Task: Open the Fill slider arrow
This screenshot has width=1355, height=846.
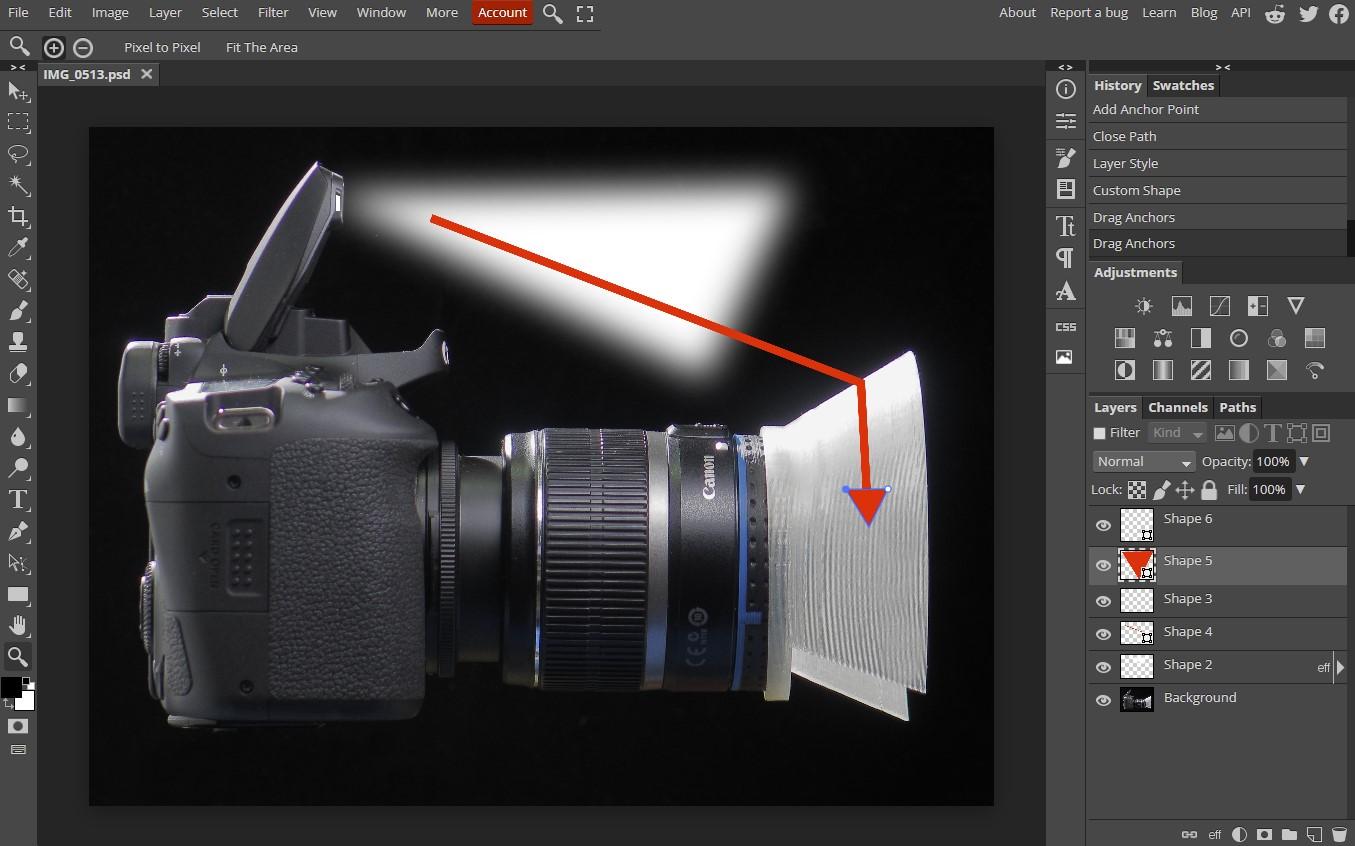Action: 1300,489
